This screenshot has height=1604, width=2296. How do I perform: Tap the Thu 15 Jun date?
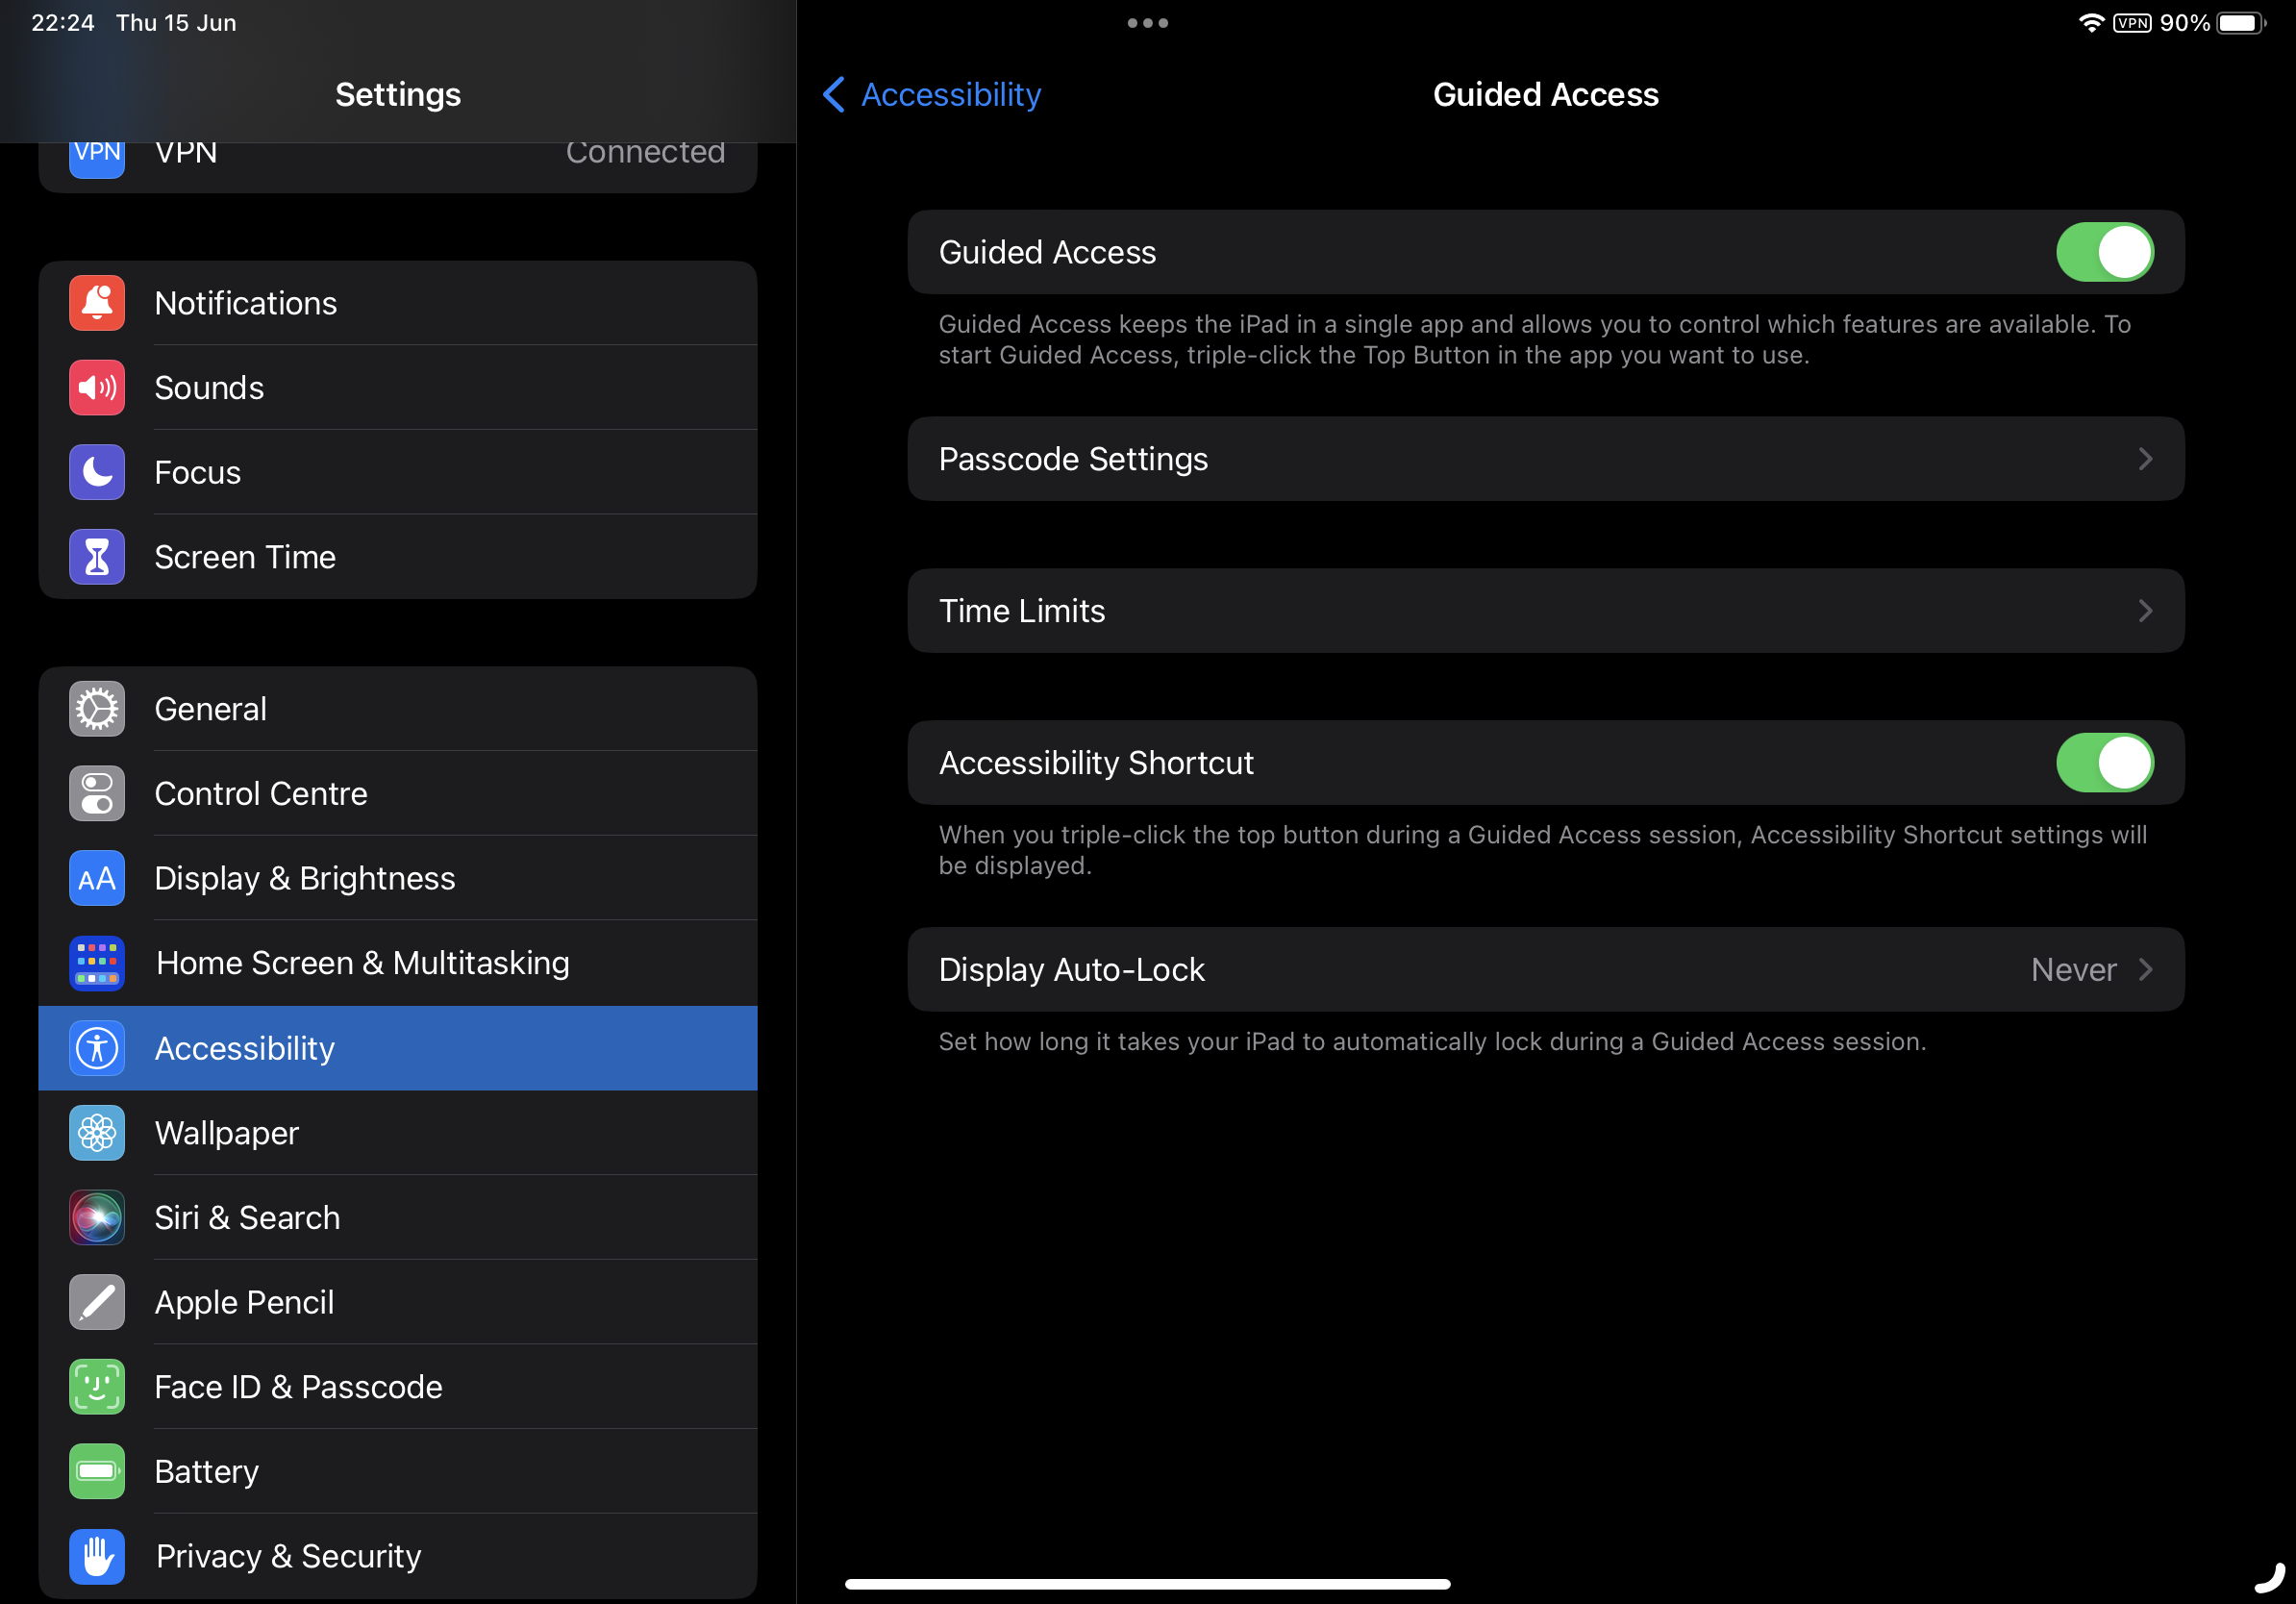[176, 23]
